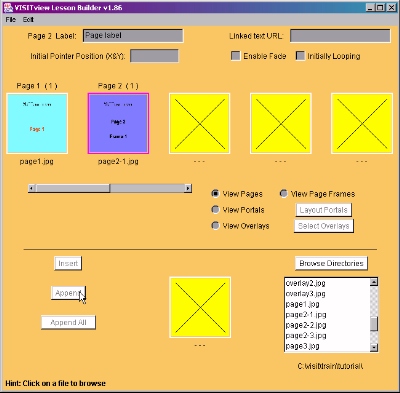Click the Browse Directories button
Screen dimensions: 400x393
(x=331, y=263)
